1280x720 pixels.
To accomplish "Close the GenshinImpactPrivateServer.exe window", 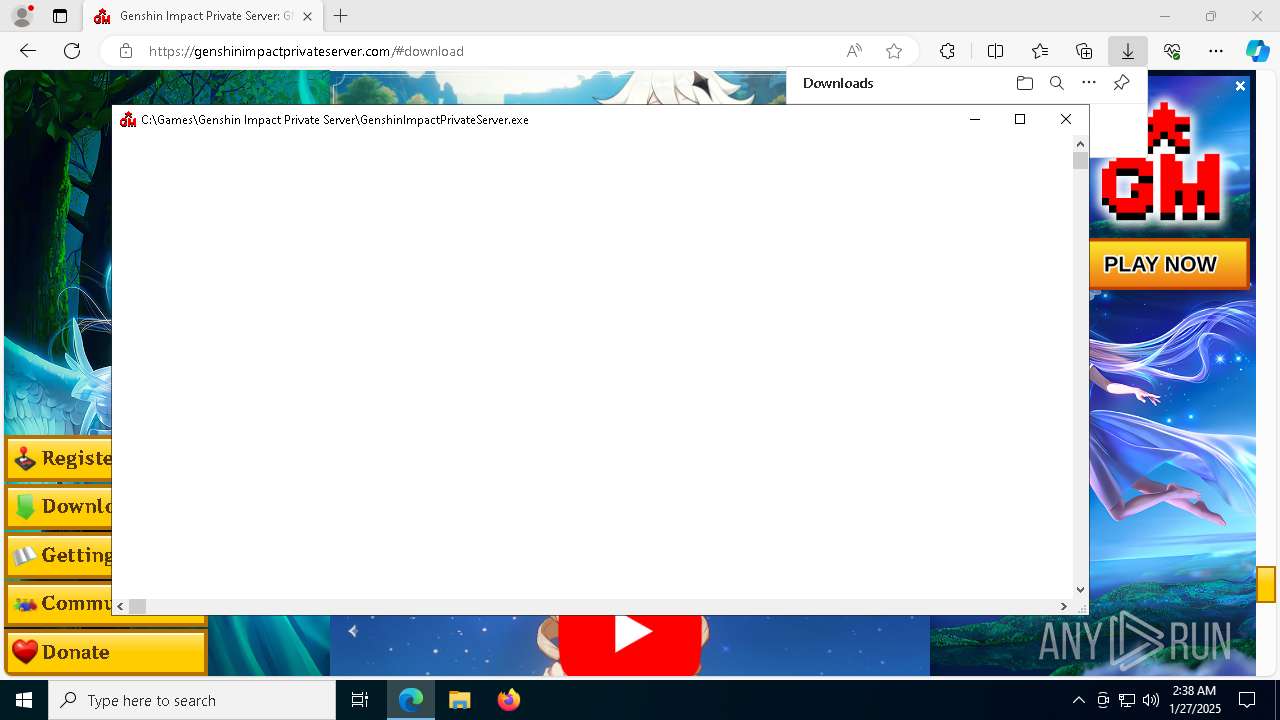I will (1065, 119).
